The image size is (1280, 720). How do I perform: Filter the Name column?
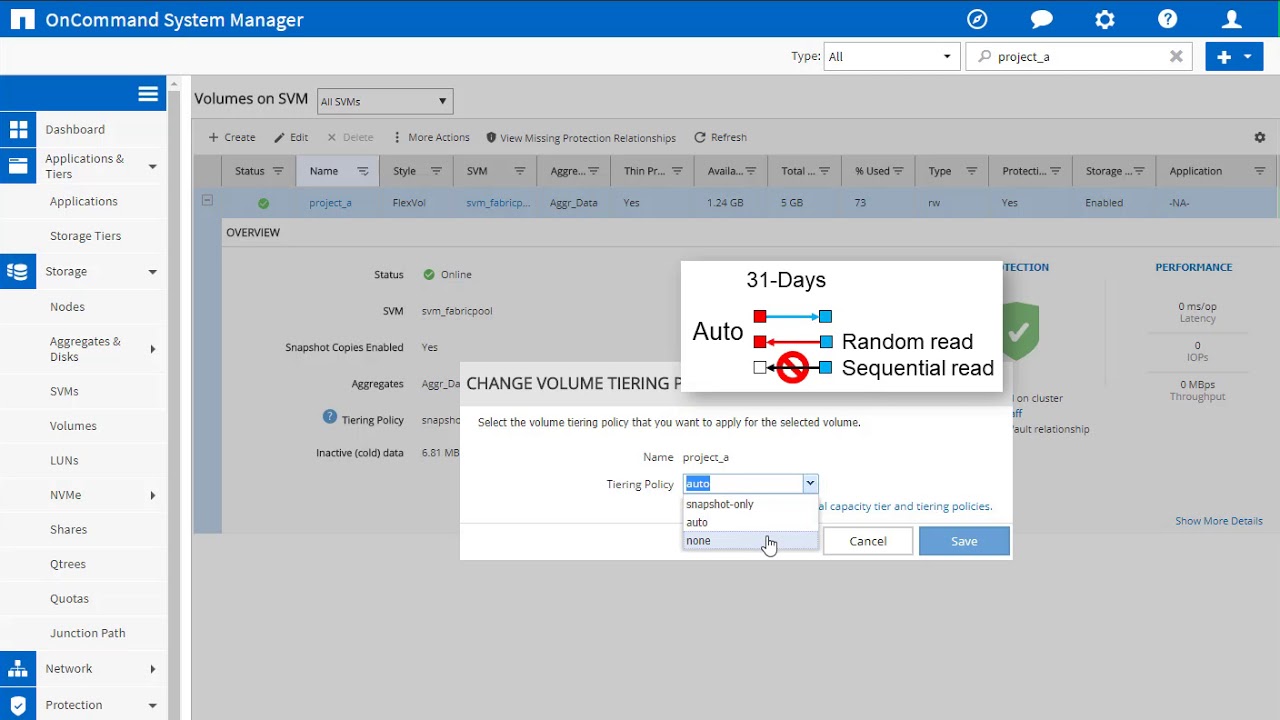(x=363, y=171)
